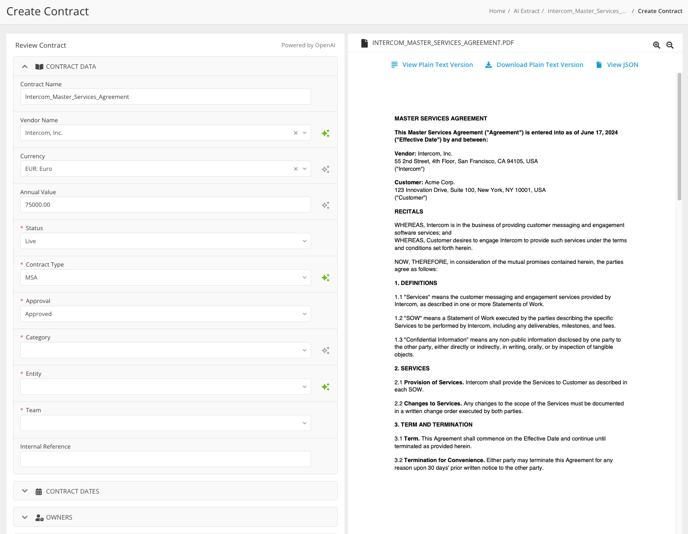Click the Annual Value input field

165,205
